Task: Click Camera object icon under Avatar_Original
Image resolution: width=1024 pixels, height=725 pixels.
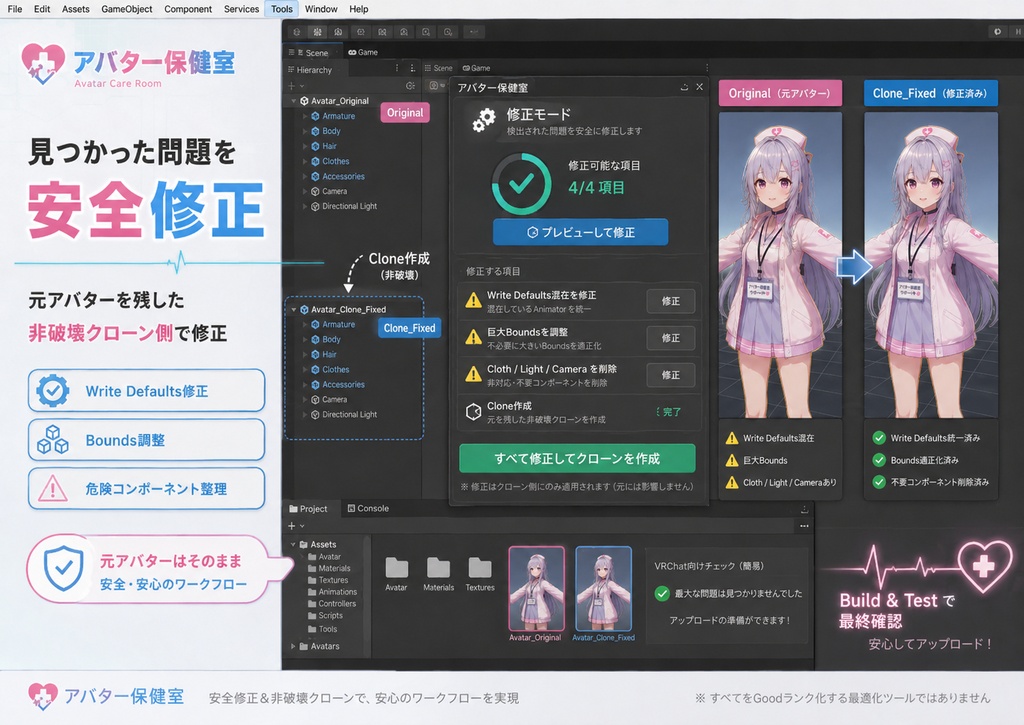Action: point(315,191)
